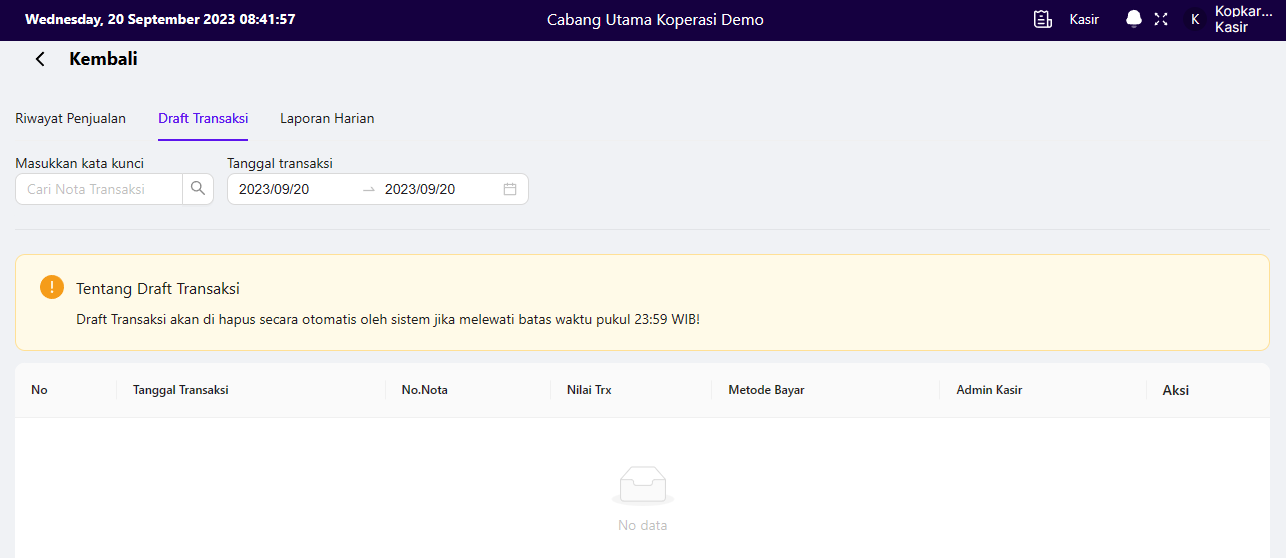The width and height of the screenshot is (1286, 558).
Task: Select the Draft Transaksi tab
Action: [203, 118]
